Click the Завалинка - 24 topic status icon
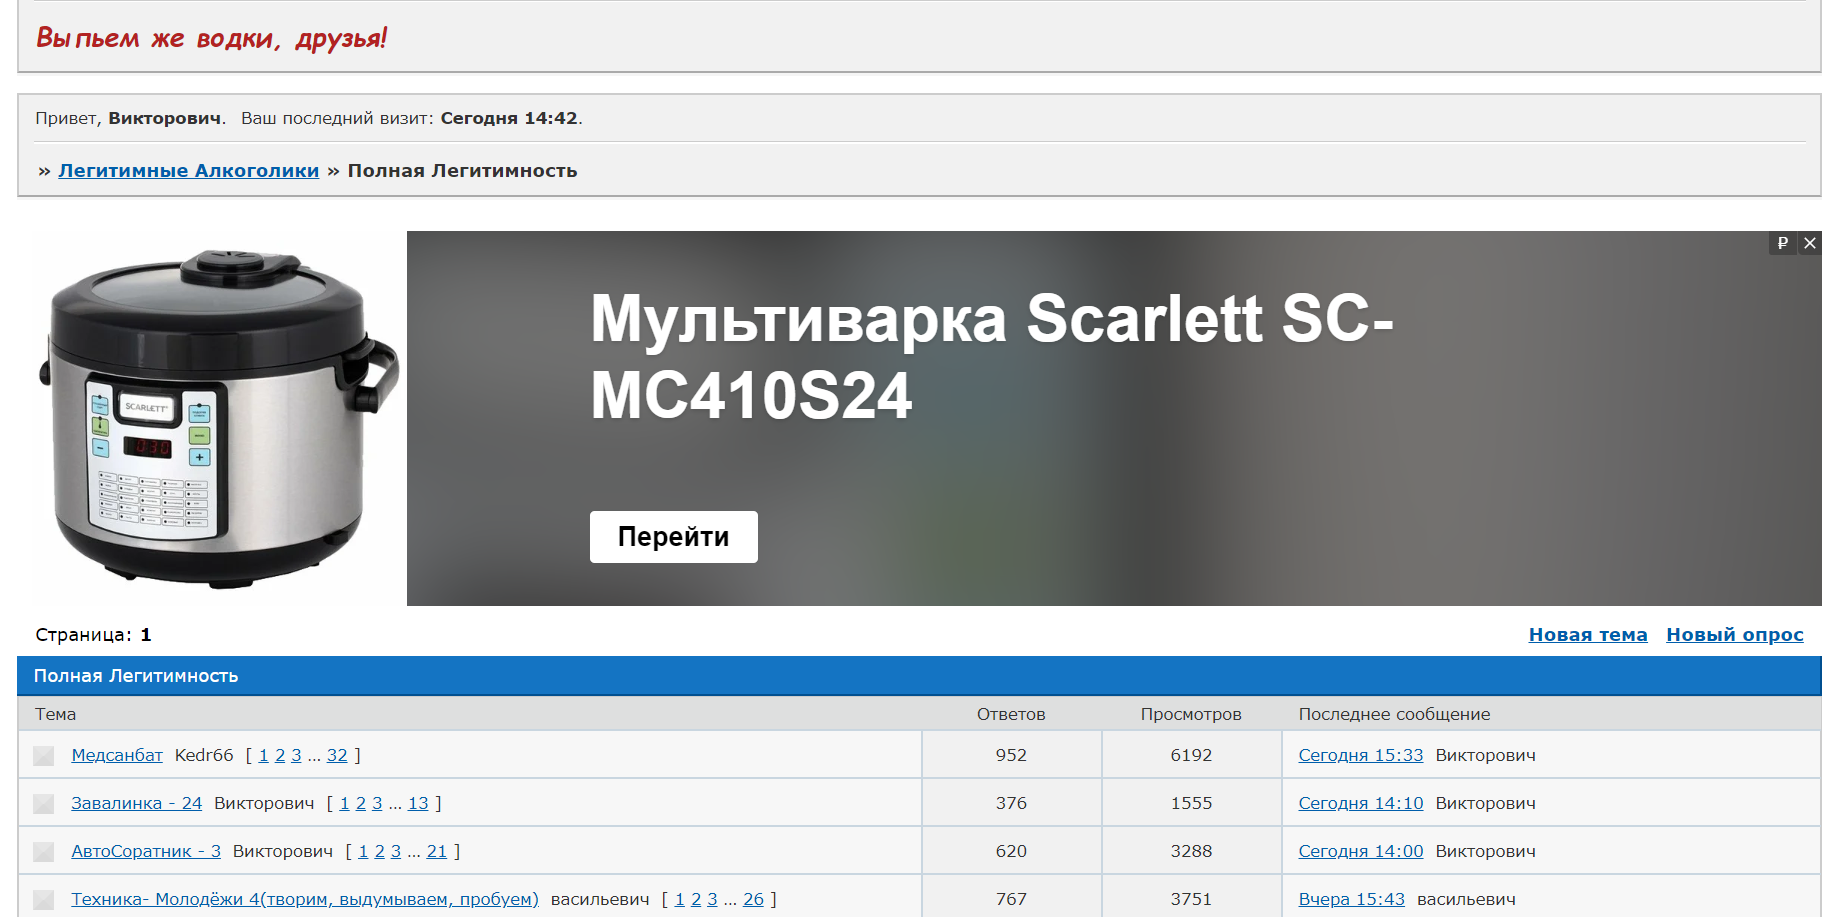The image size is (1838, 917). point(43,804)
